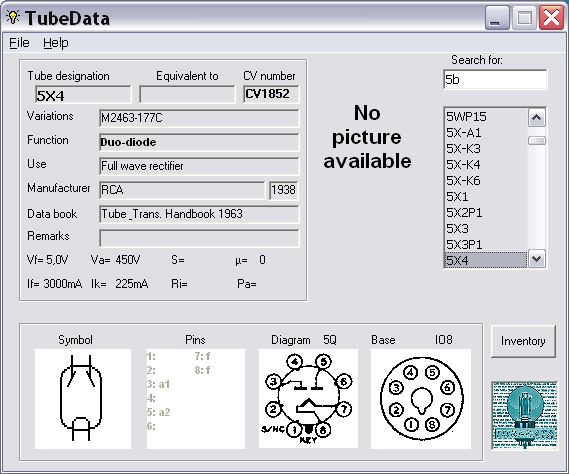Open the Inventory button

523,341
